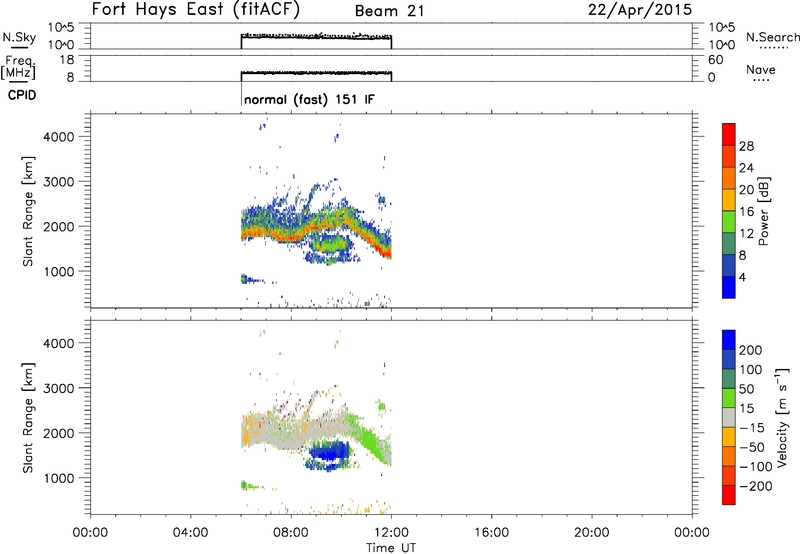Click the '200' value on the Velocity colorbar
Viewport: 800px width, 554px height.
751,350
